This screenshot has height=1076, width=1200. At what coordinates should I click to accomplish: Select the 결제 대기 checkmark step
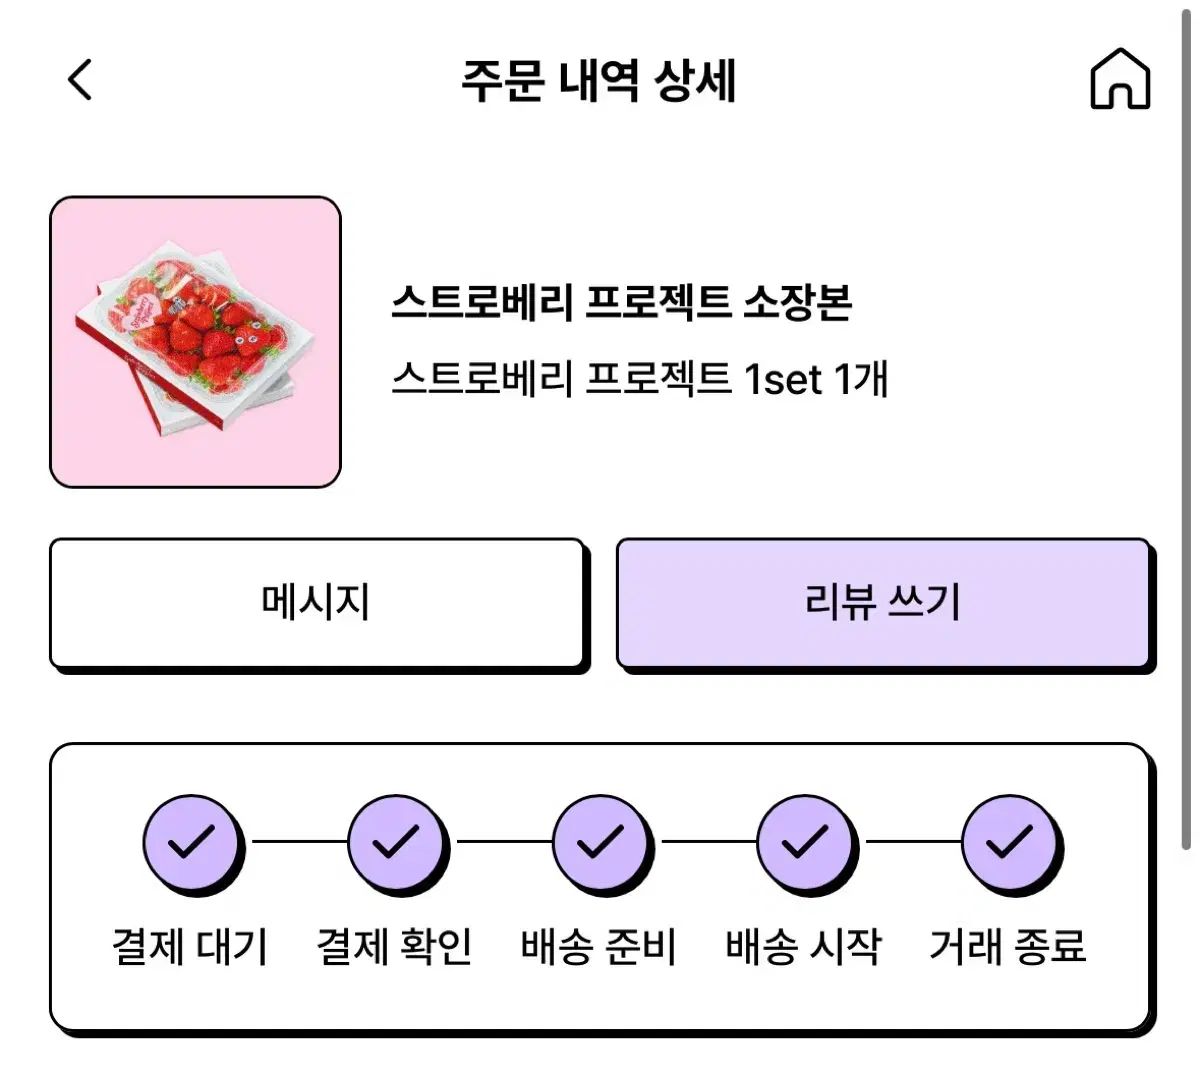point(191,843)
